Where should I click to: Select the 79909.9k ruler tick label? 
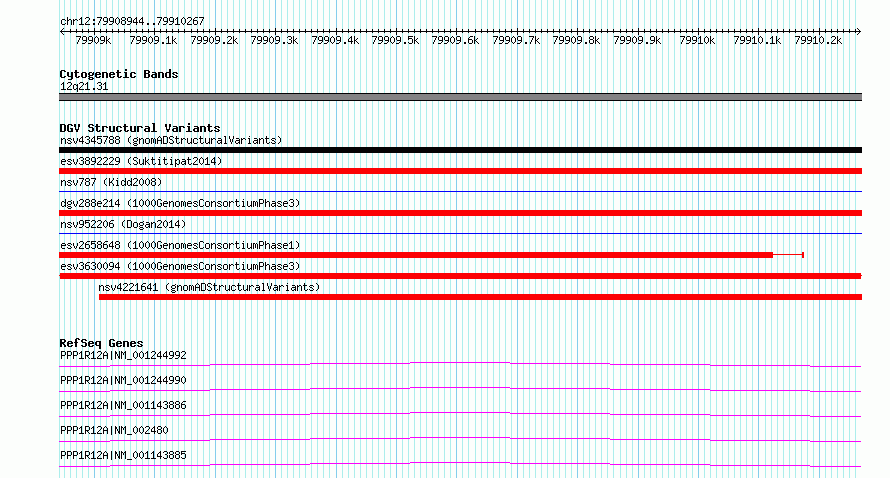pyautogui.click(x=637, y=40)
